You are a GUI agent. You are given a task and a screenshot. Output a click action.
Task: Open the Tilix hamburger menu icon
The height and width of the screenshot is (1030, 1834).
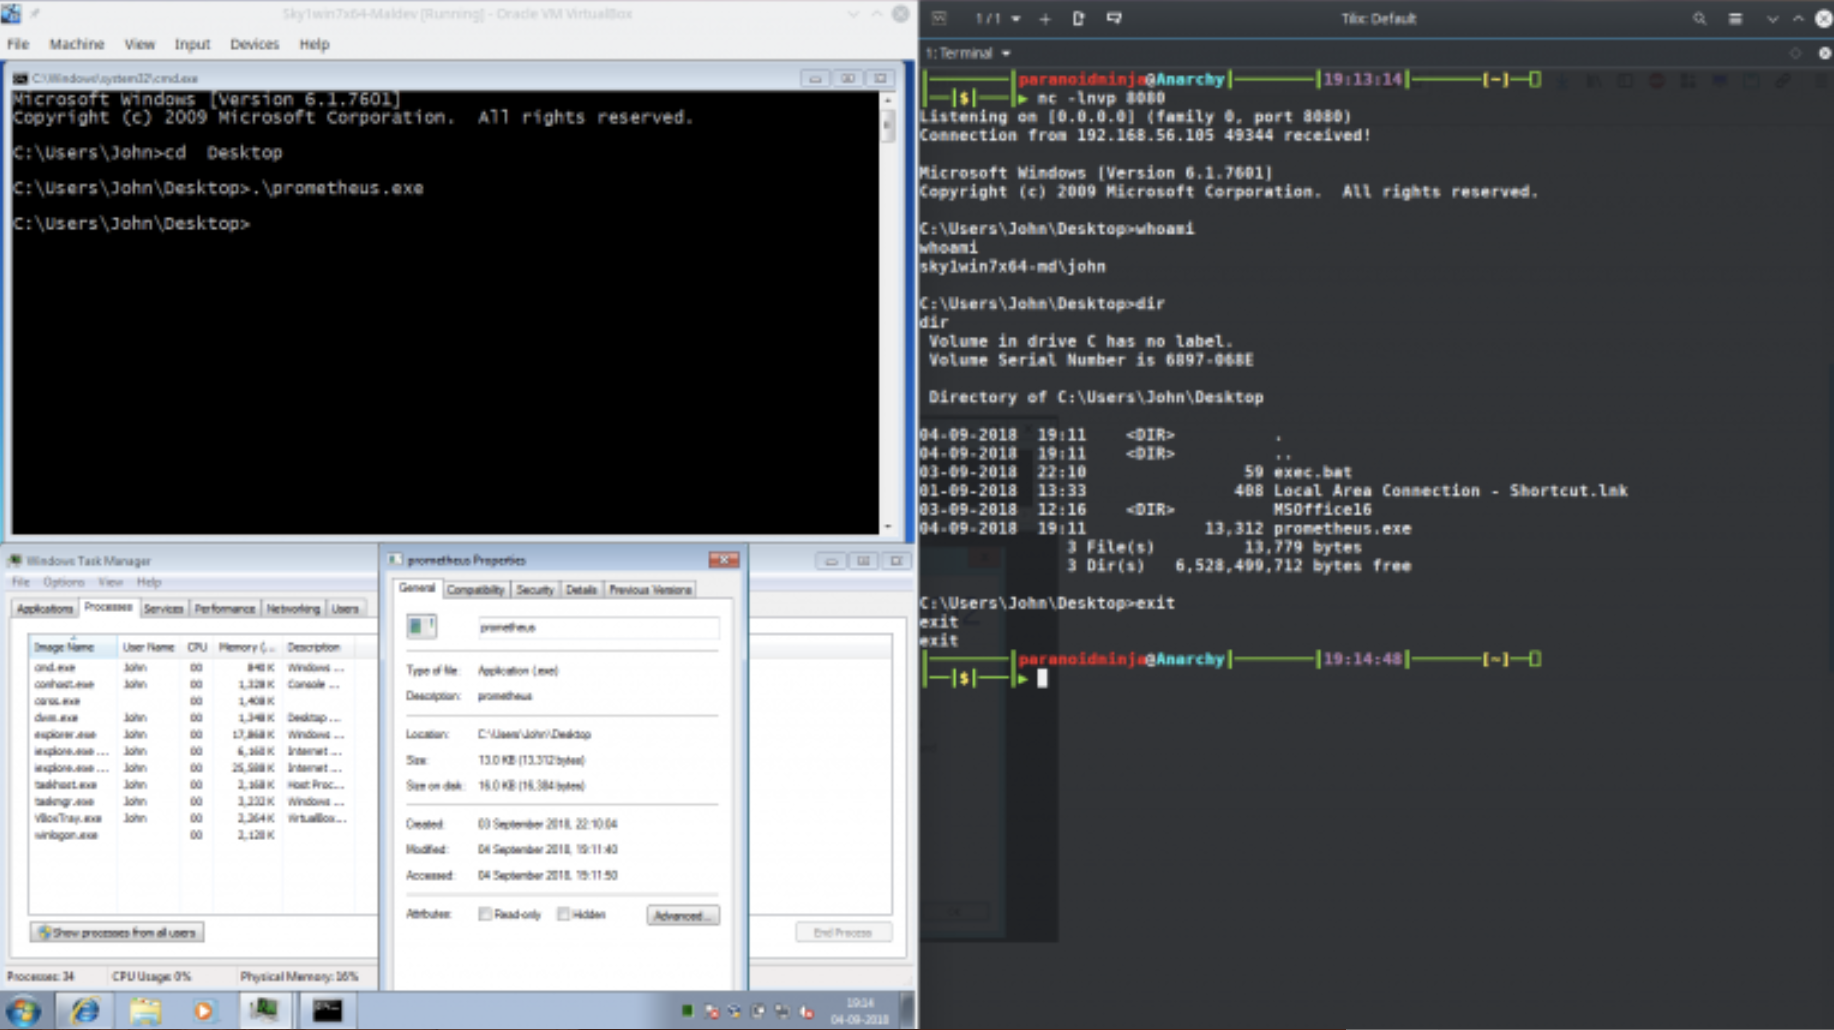point(1735,18)
